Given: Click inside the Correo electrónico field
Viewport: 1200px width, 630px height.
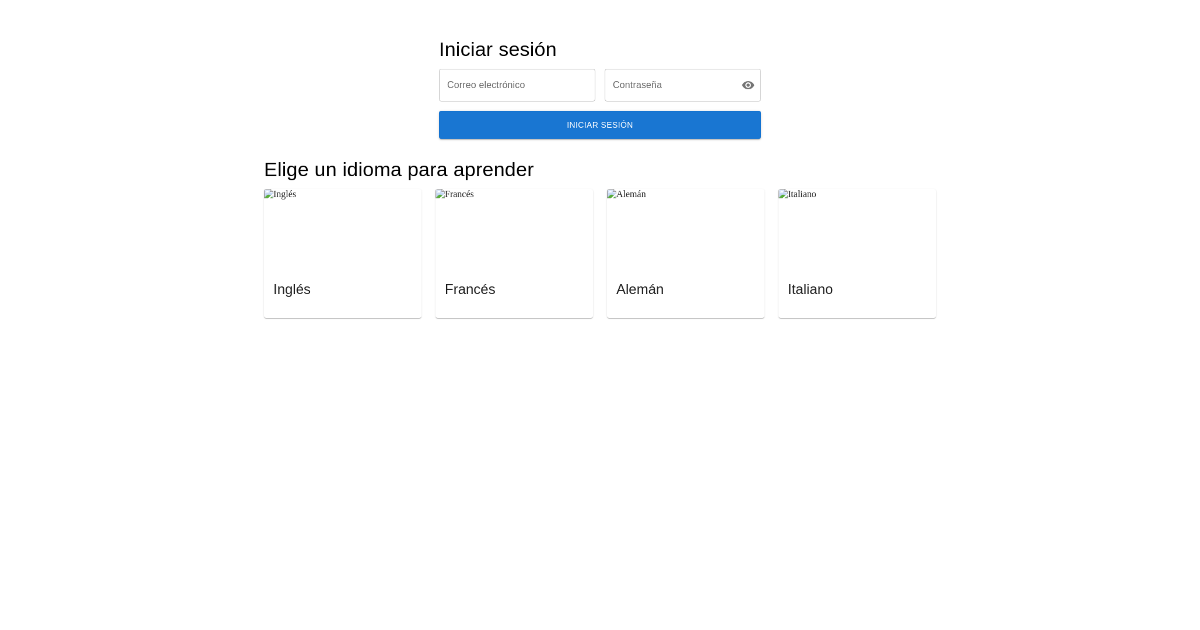Looking at the screenshot, I should [x=517, y=85].
